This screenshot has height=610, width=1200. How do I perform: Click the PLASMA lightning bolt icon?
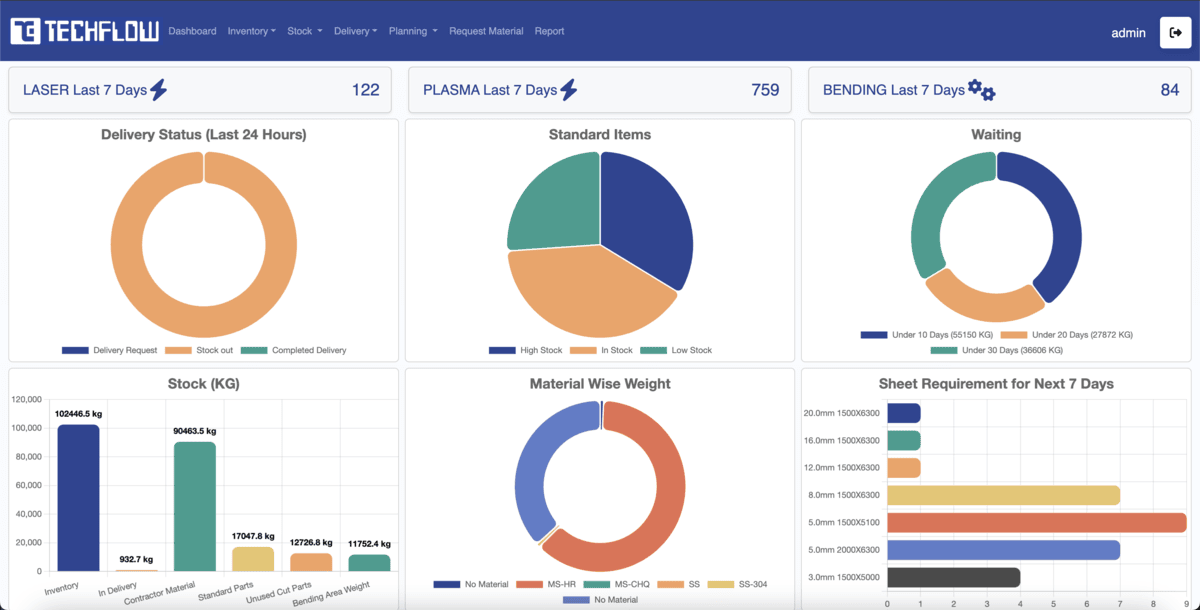[x=568, y=90]
